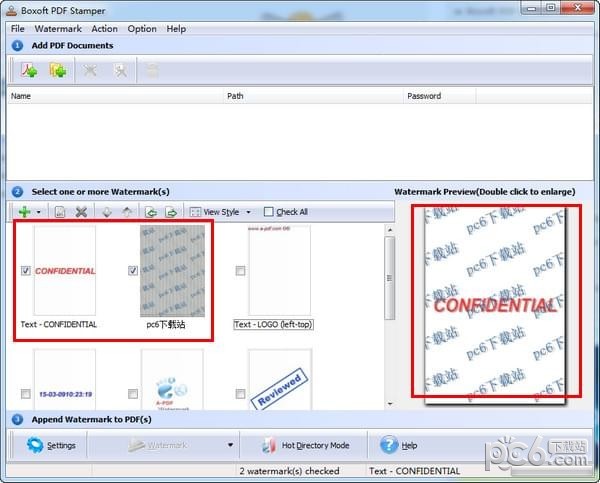This screenshot has height=483, width=600.
Task: Check the Text - LOGO (left-top) checkbox
Action: [x=240, y=271]
